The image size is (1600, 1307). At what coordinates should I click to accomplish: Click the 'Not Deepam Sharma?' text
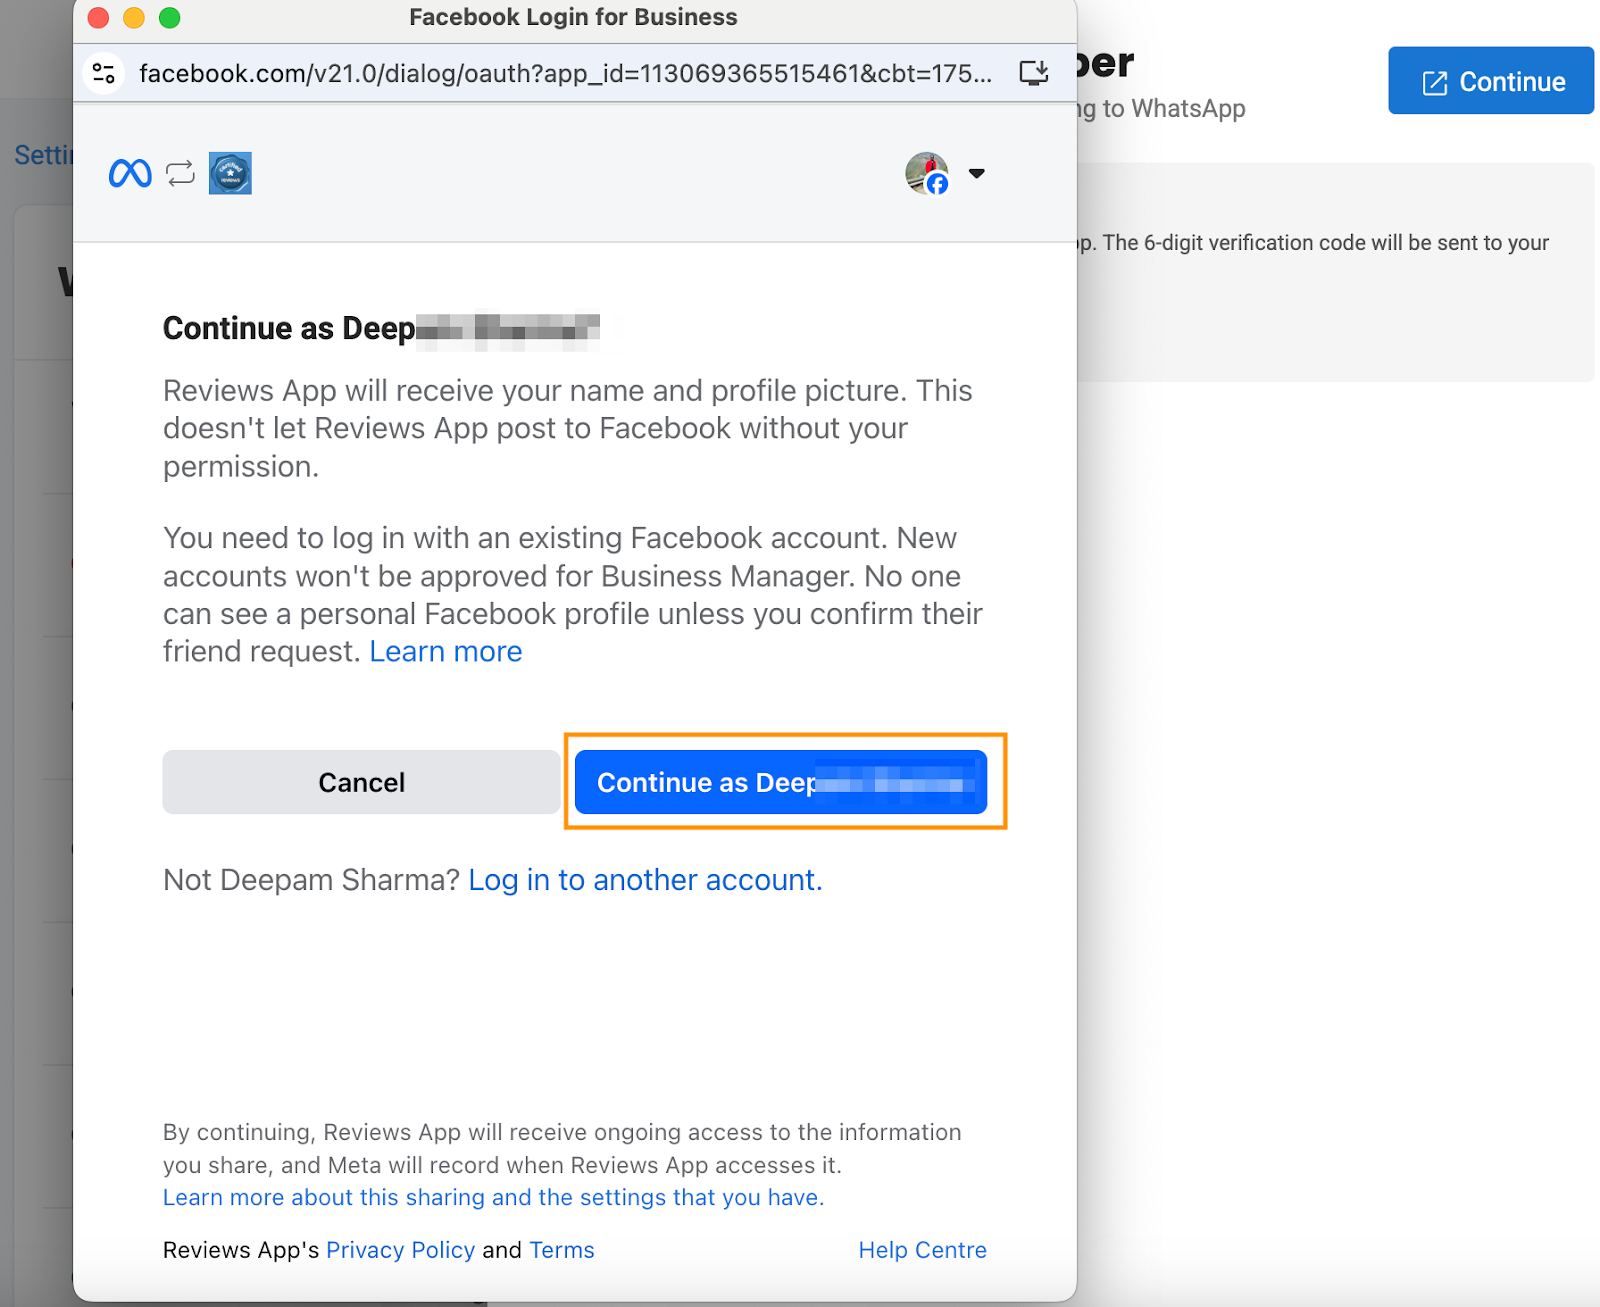311,880
